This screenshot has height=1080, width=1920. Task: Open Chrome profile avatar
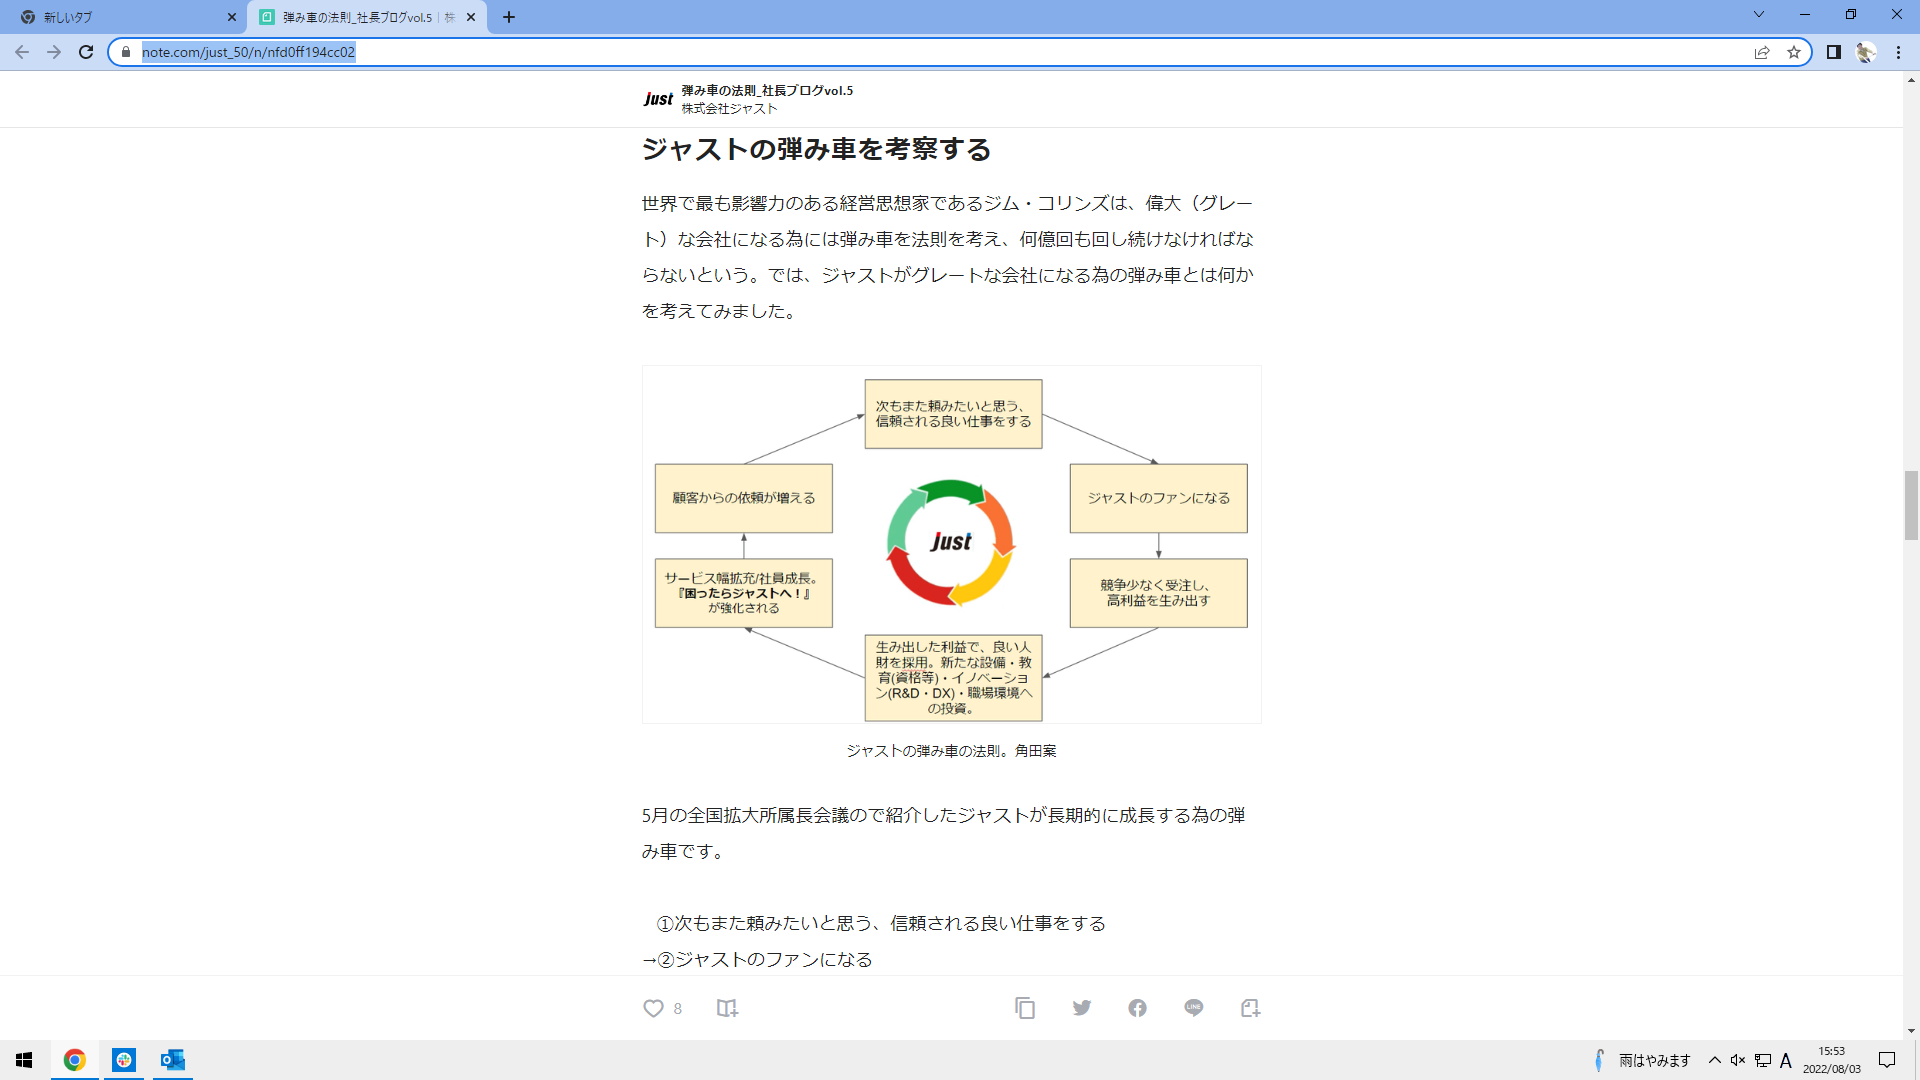pos(1866,52)
